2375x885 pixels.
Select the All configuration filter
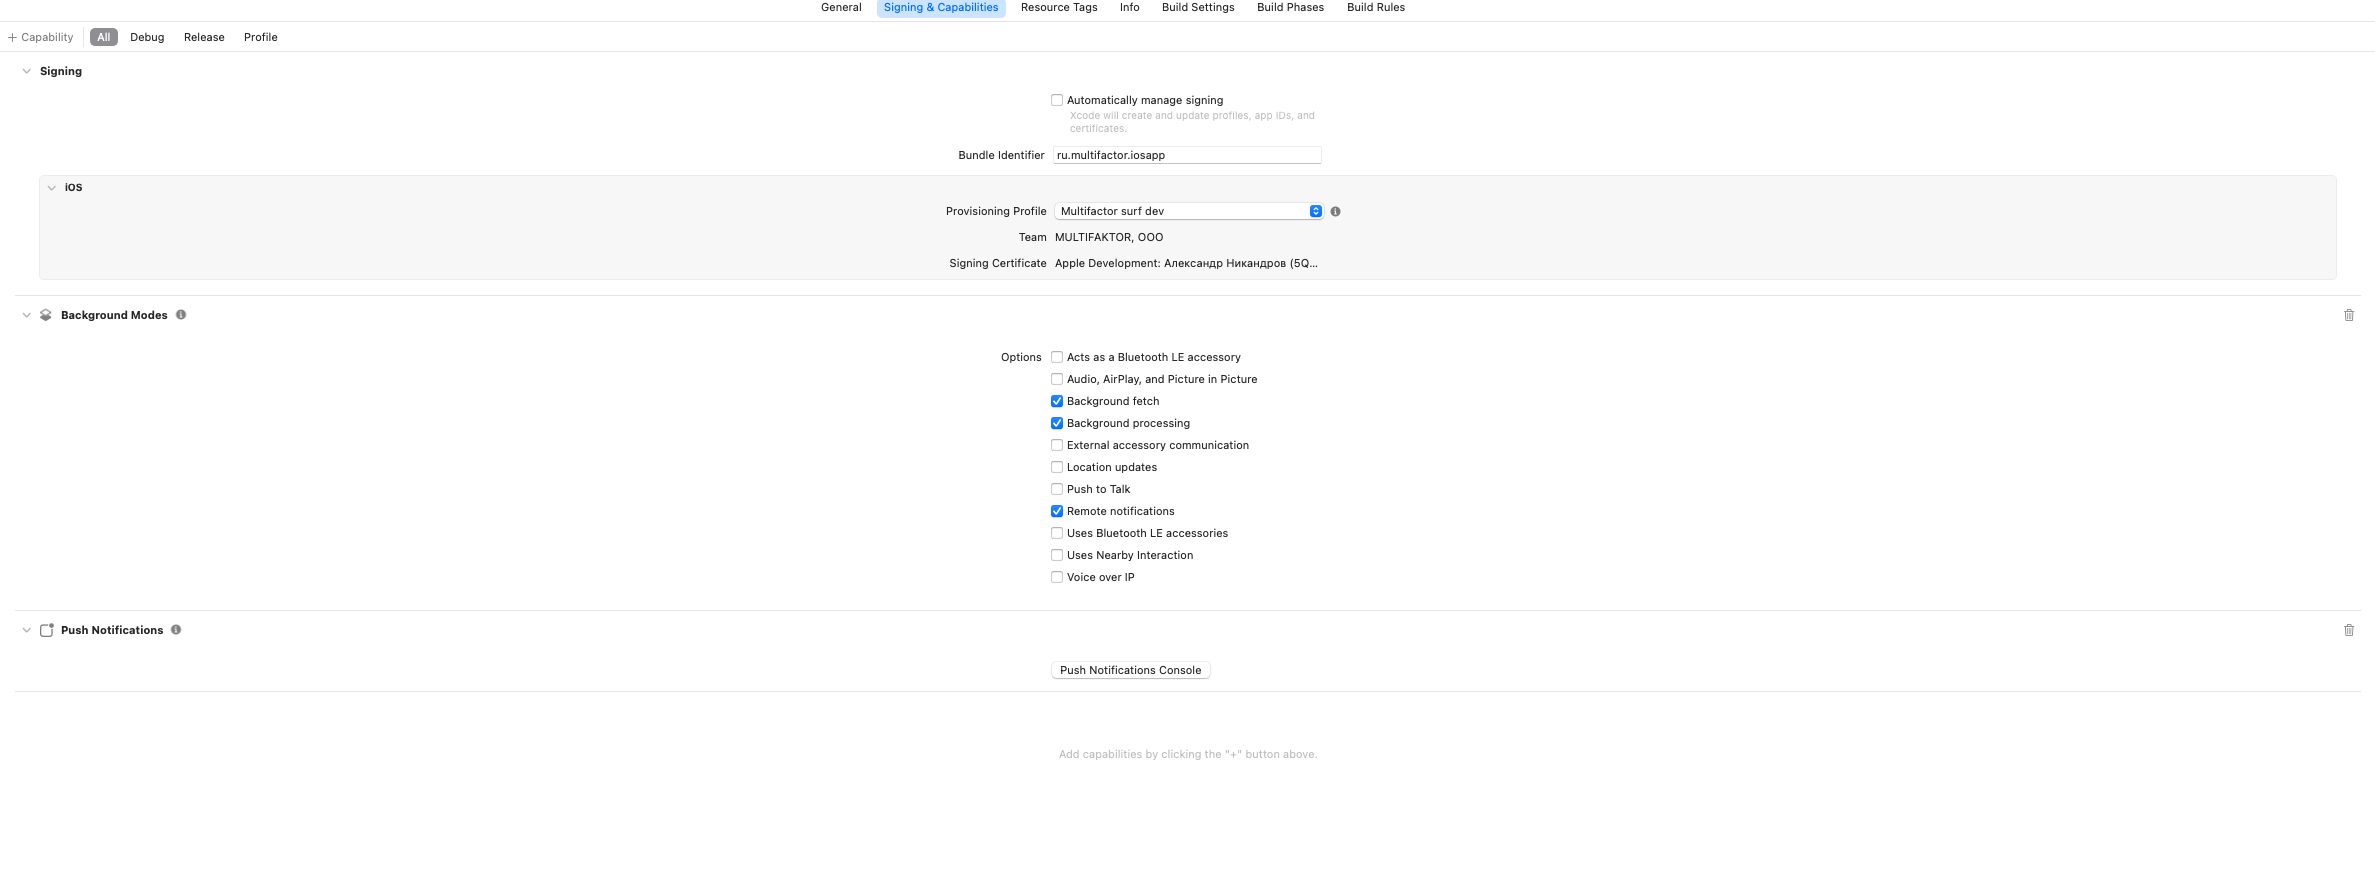(104, 37)
